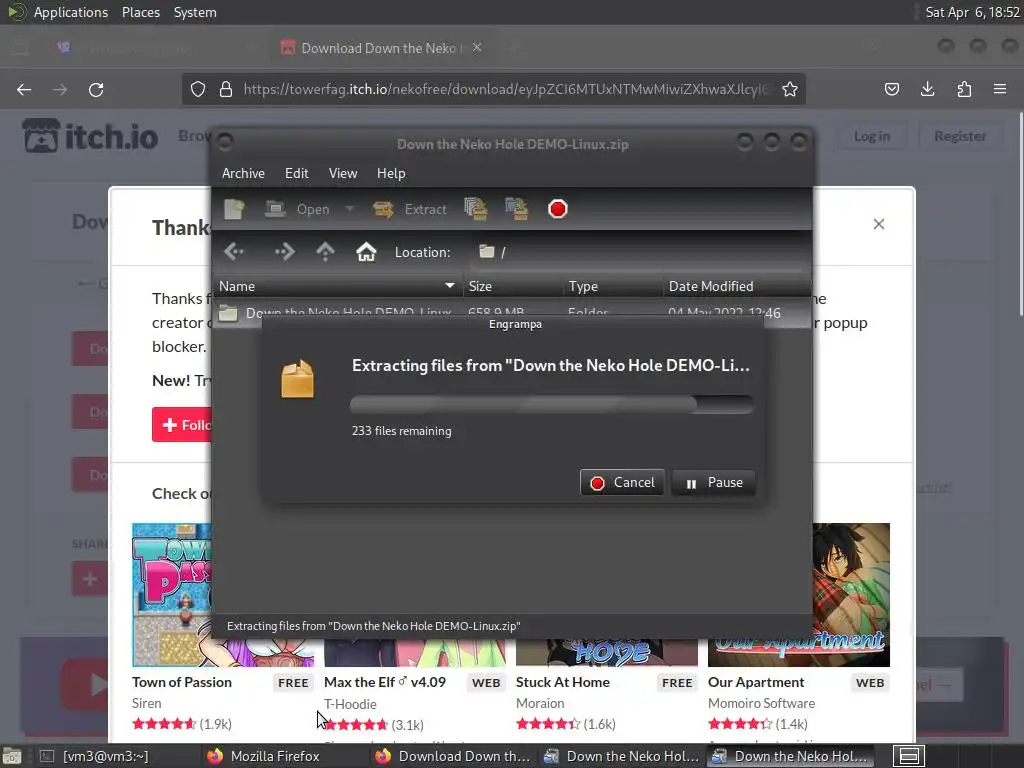The width and height of the screenshot is (1024, 768).
Task: Click the extraction progress bar
Action: tap(552, 404)
